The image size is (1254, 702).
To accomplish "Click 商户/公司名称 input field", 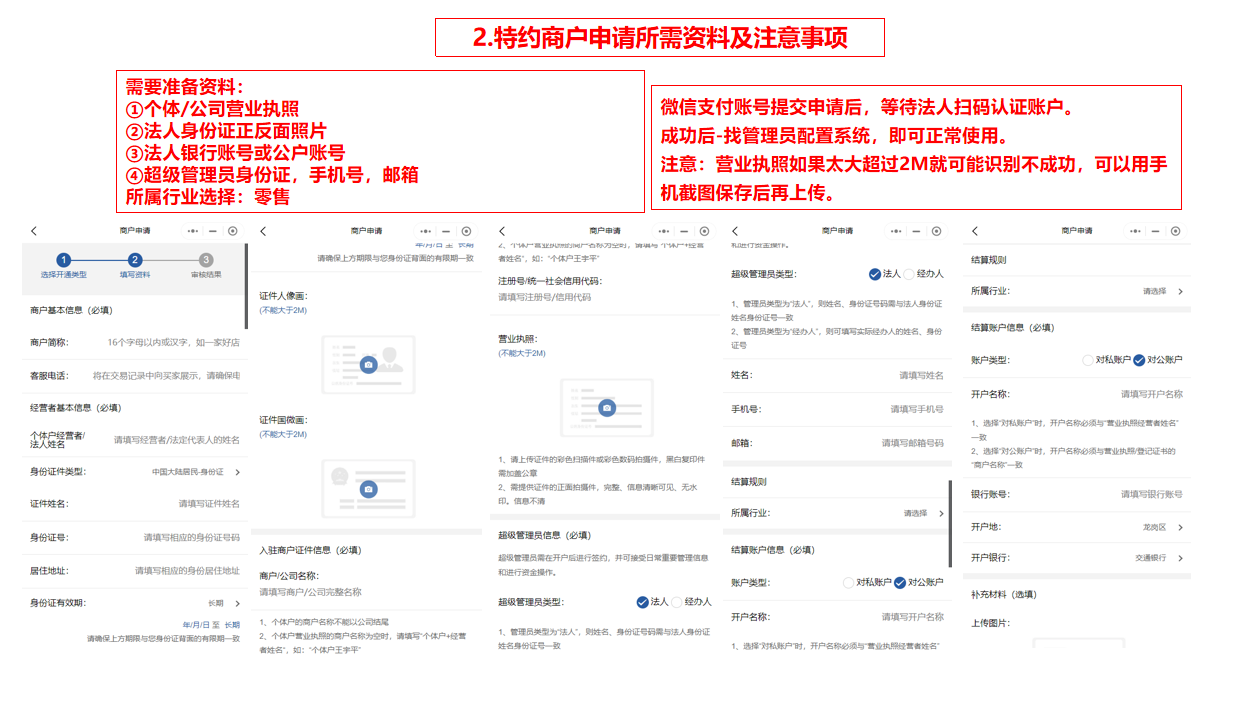I will point(311,592).
